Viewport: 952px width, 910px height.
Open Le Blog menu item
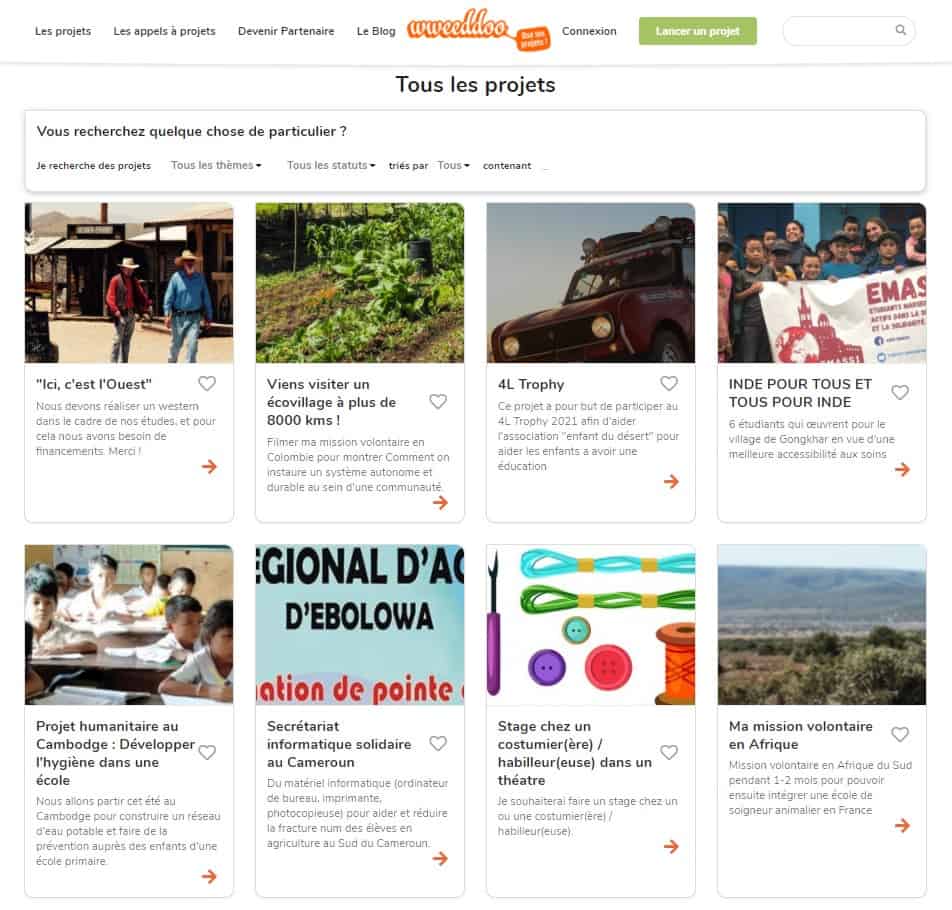(376, 31)
